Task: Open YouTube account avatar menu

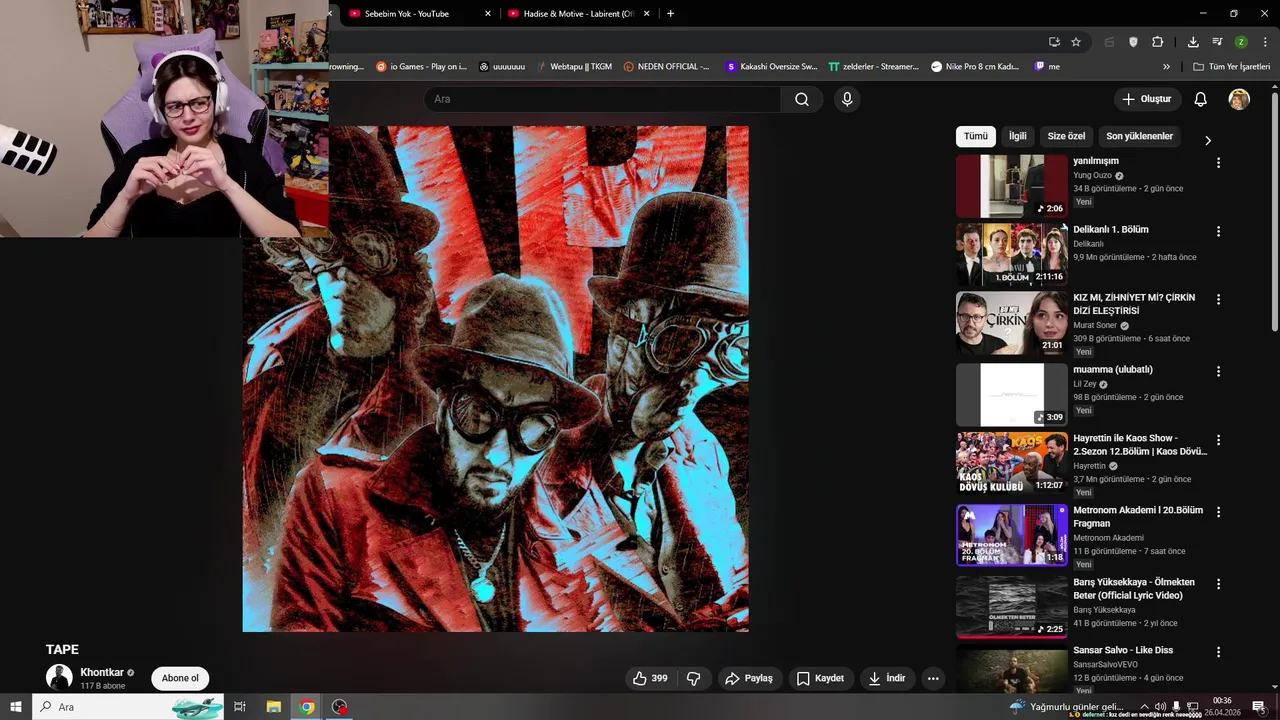Action: pos(1239,99)
